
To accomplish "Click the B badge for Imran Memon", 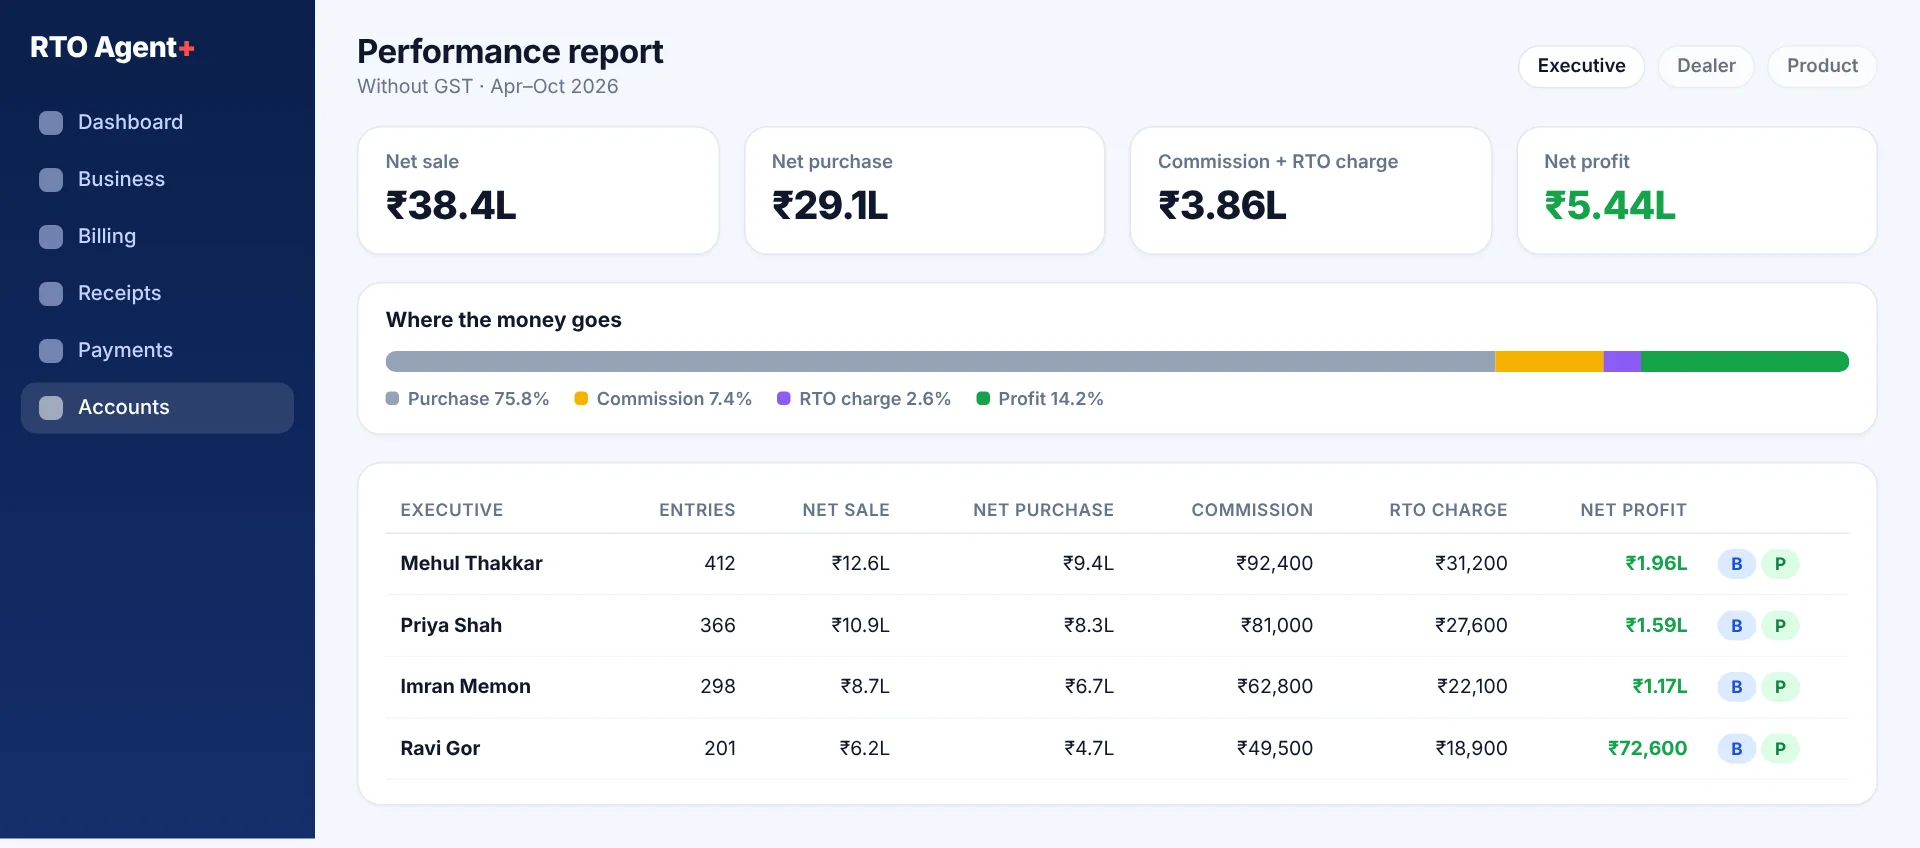I will click(1737, 686).
